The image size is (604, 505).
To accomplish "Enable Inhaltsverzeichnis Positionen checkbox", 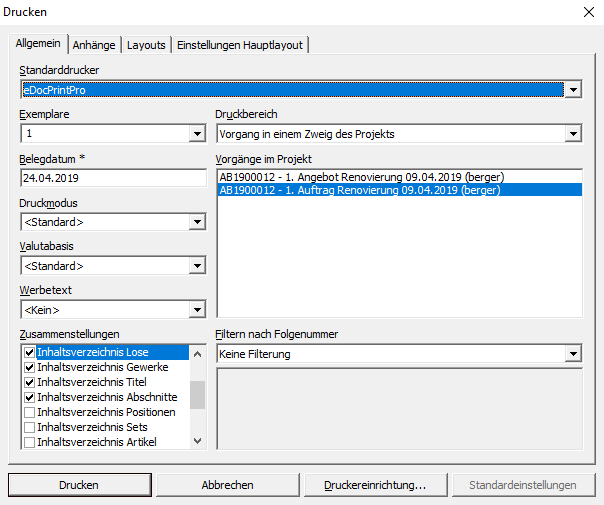I will coord(29,412).
